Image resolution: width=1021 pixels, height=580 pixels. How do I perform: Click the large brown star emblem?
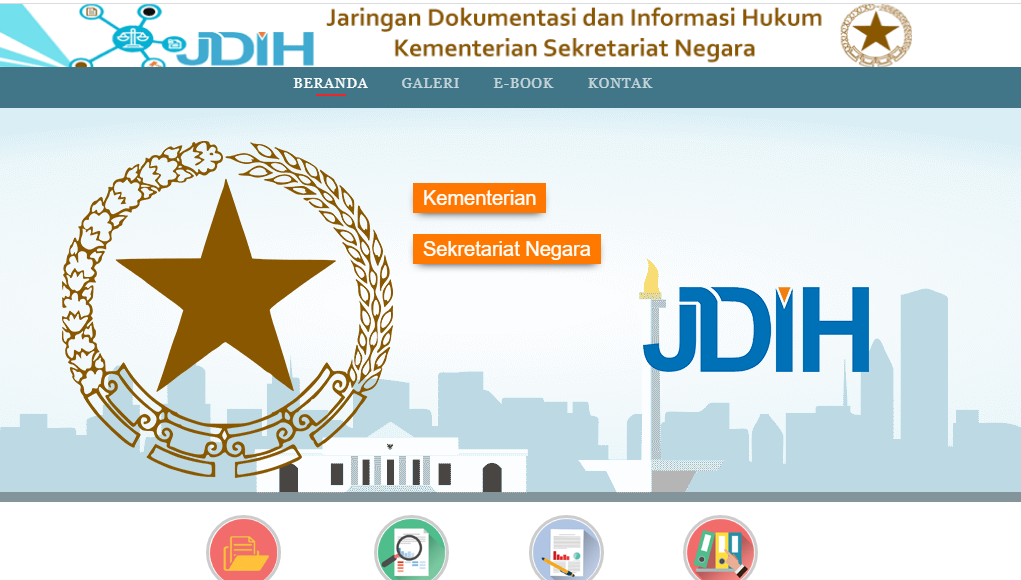(x=225, y=290)
